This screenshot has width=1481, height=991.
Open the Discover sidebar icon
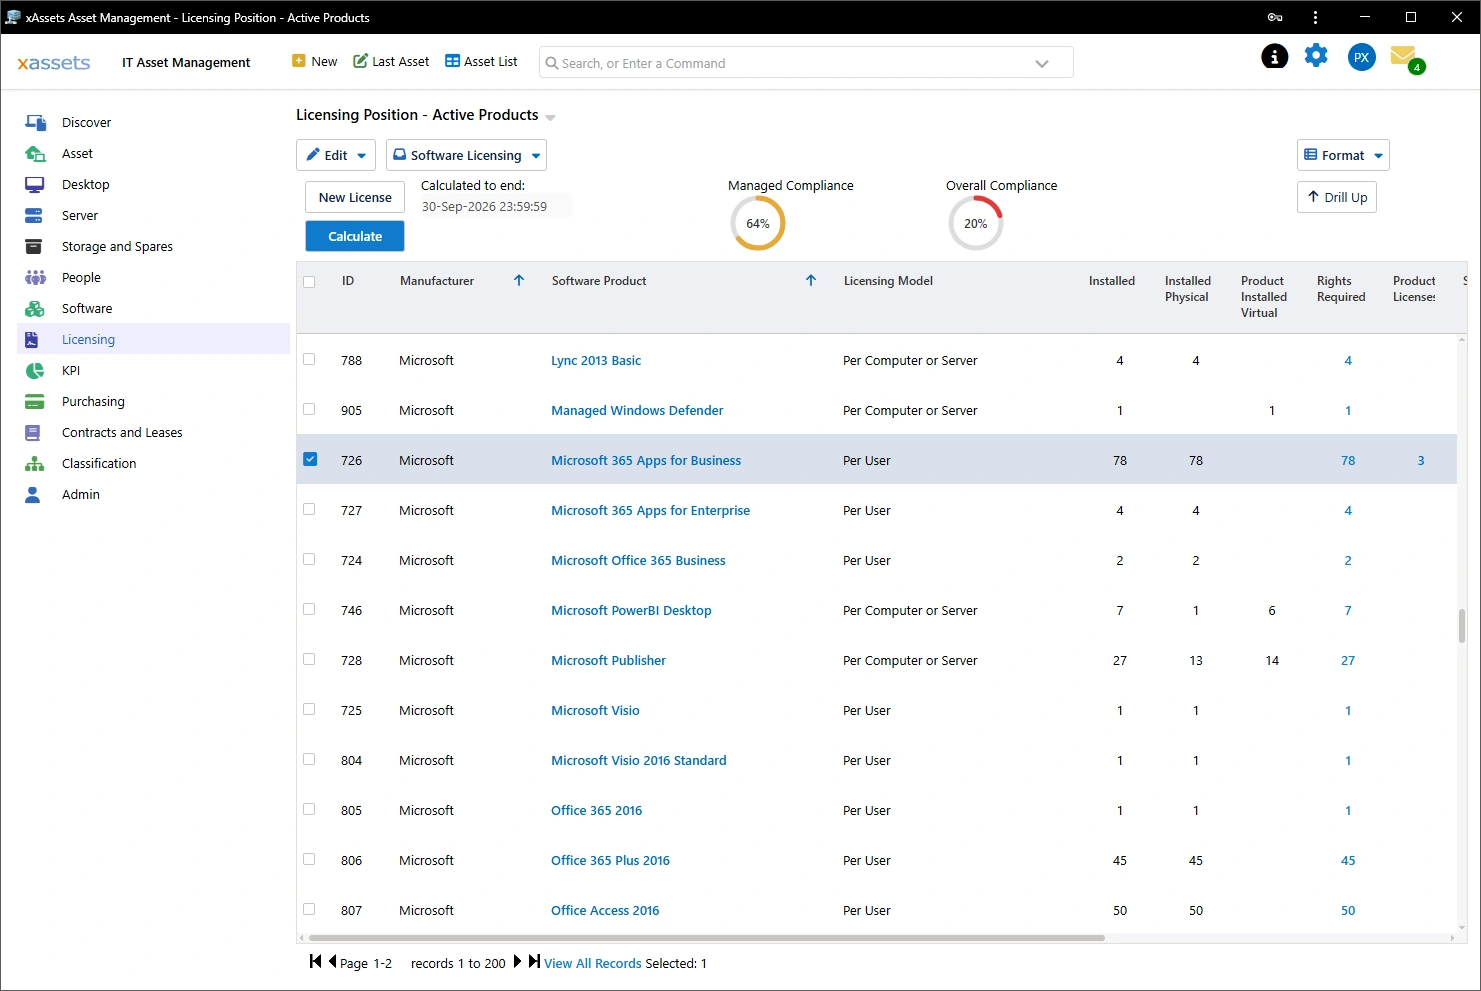tap(35, 123)
